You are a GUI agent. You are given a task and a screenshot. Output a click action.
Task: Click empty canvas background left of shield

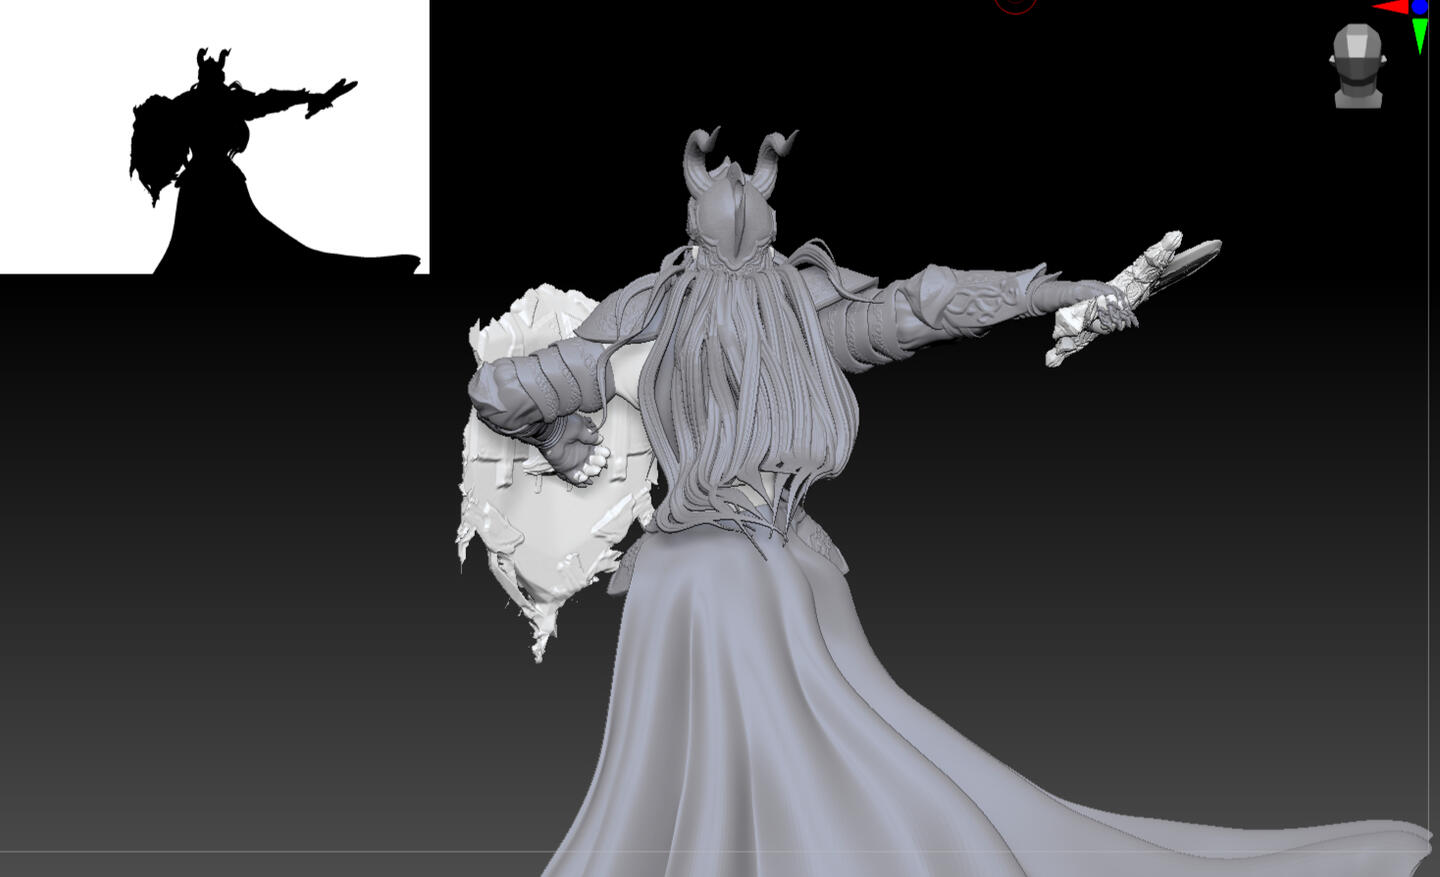[x=250, y=500]
